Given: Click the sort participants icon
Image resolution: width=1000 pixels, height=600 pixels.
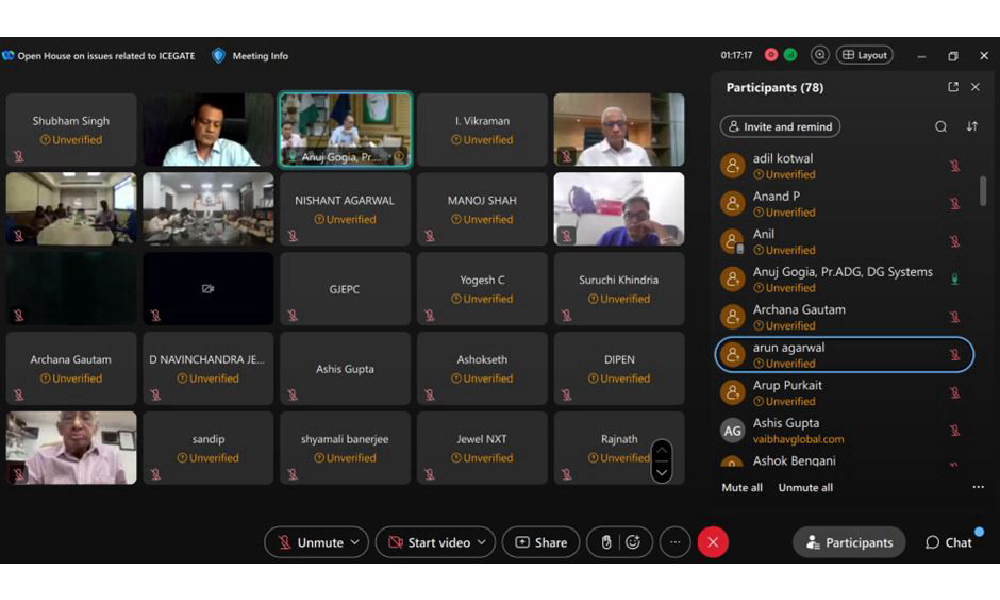Looking at the screenshot, I should click(x=972, y=127).
